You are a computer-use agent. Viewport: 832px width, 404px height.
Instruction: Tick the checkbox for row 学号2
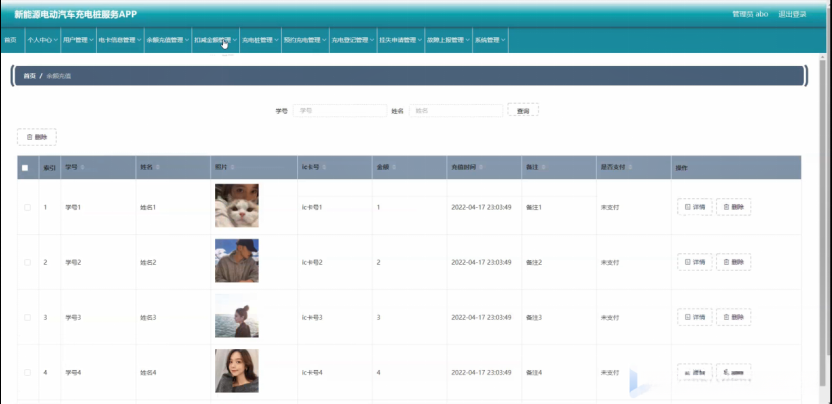click(x=28, y=262)
